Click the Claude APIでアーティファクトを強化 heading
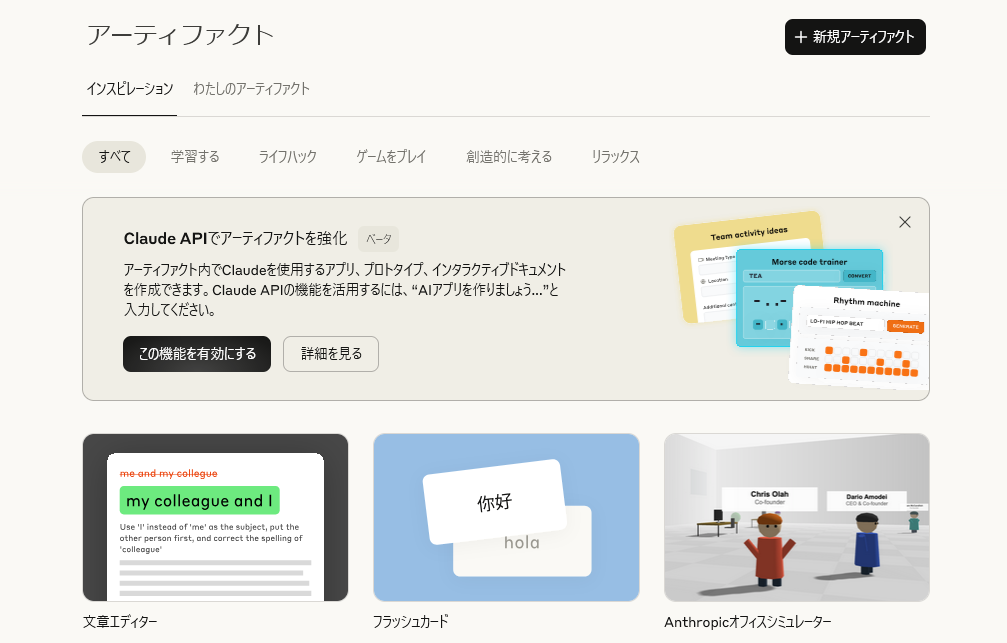 (236, 239)
